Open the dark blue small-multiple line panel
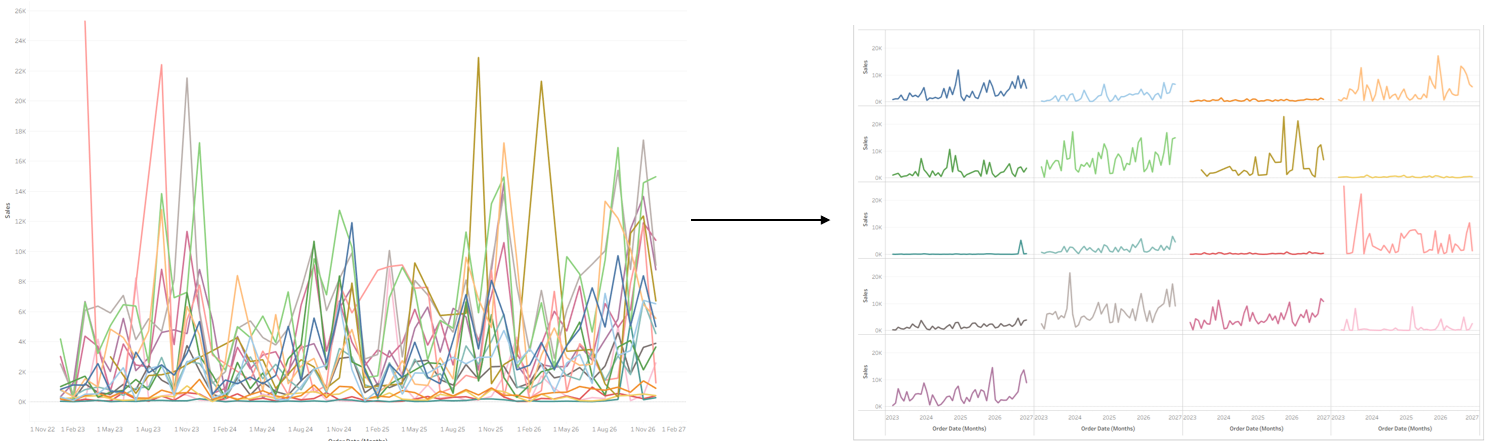 959,68
